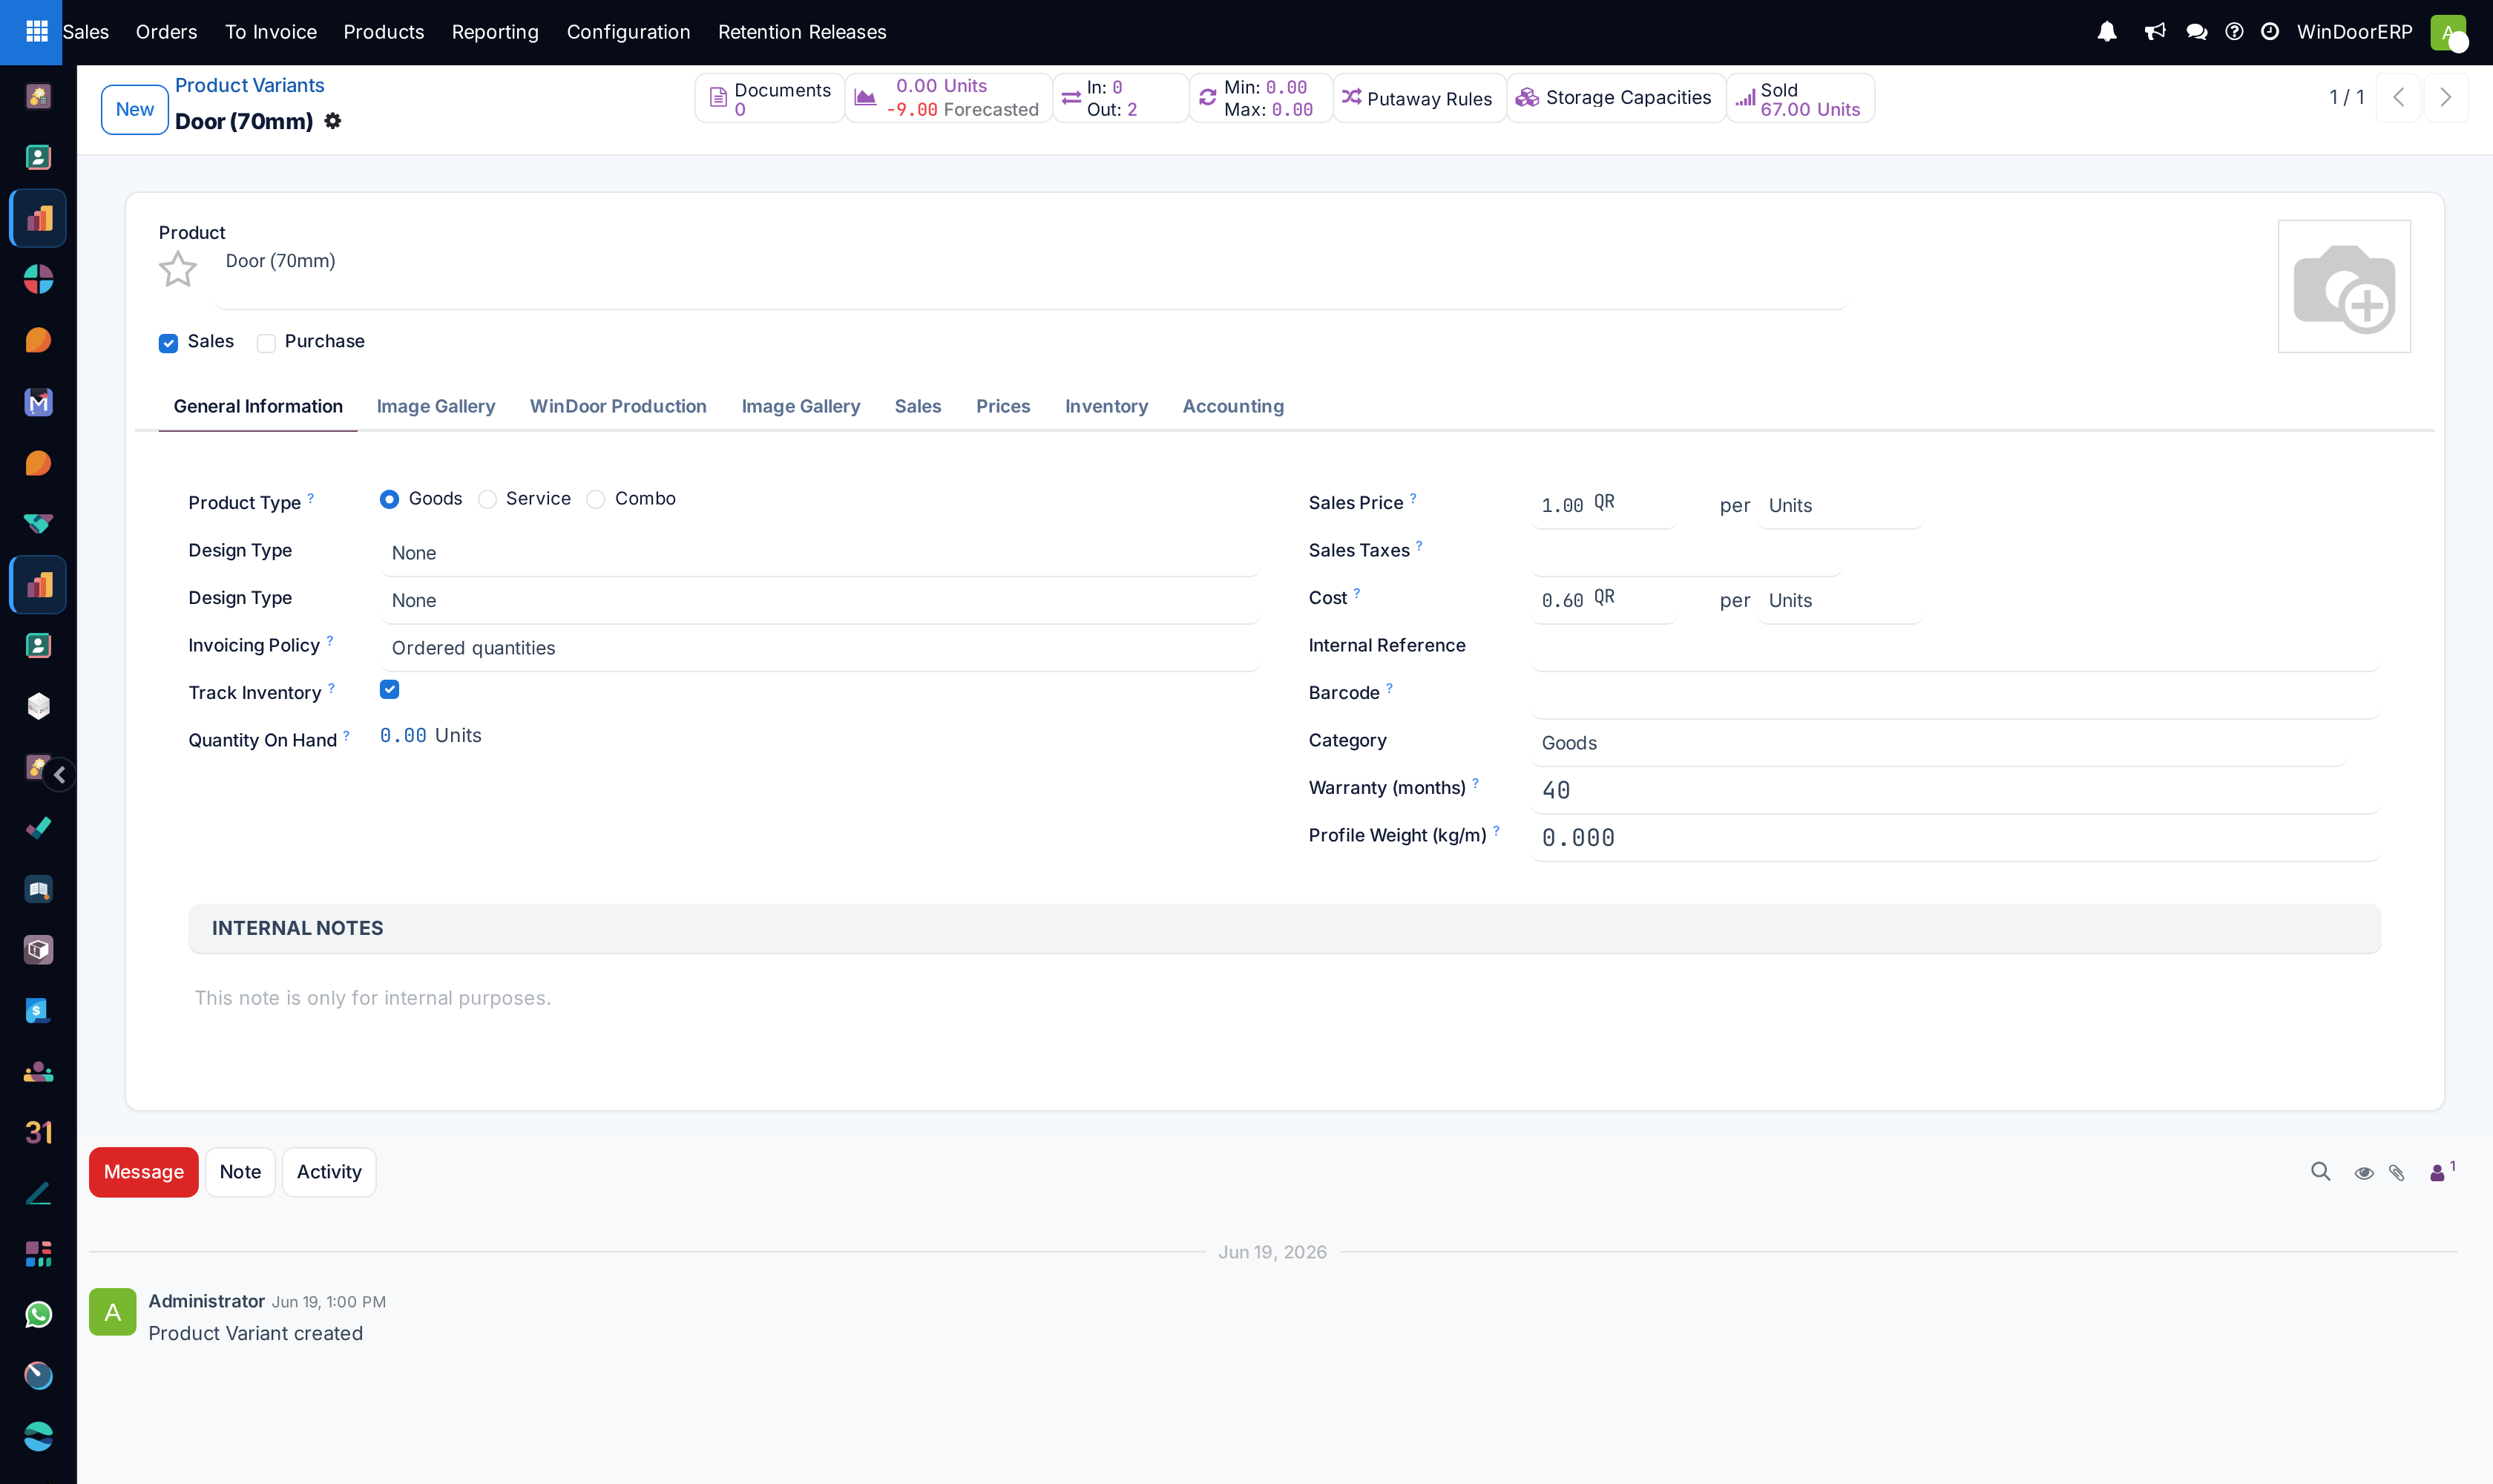Open the help question mark icon
The height and width of the screenshot is (1484, 2493).
(x=2234, y=32)
